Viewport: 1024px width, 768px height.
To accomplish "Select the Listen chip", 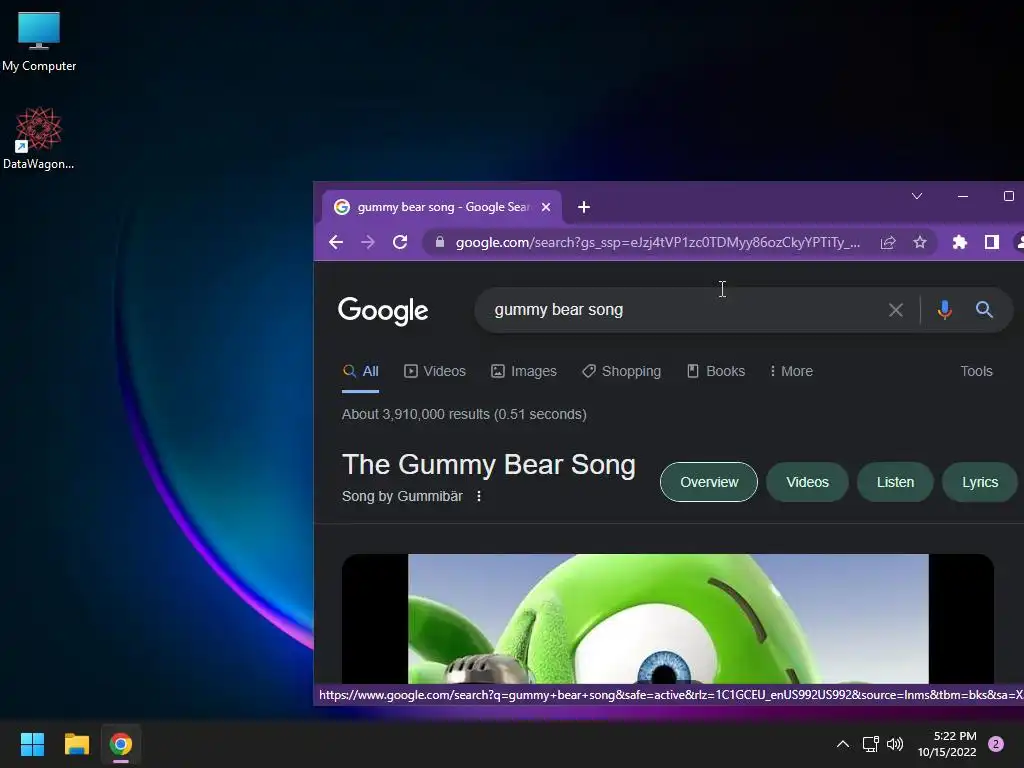I will click(895, 482).
